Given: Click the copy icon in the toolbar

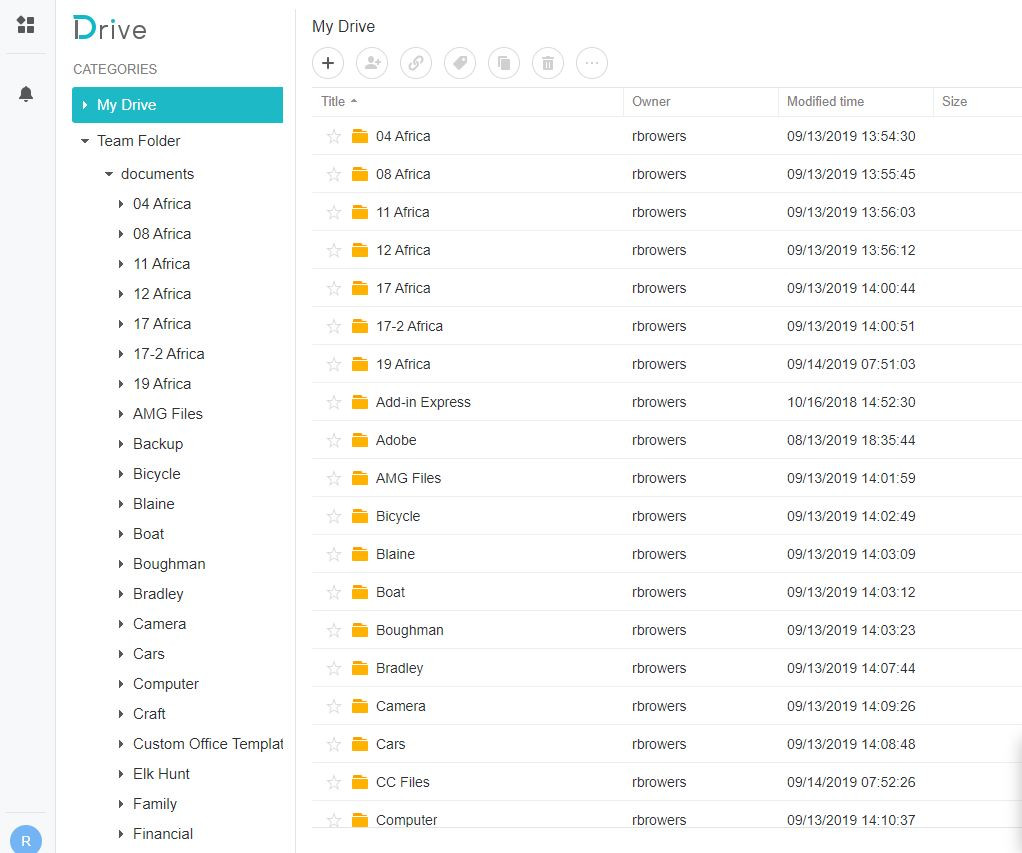Looking at the screenshot, I should [504, 63].
